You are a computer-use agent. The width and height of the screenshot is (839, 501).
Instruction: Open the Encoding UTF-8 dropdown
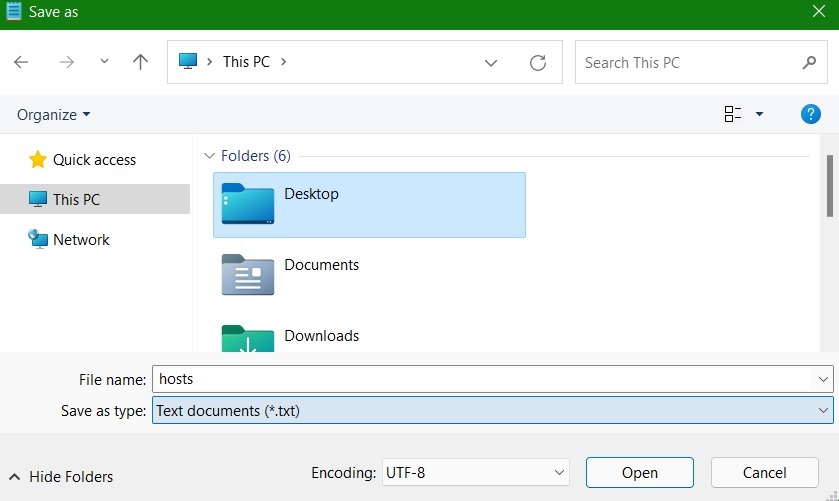[476, 473]
